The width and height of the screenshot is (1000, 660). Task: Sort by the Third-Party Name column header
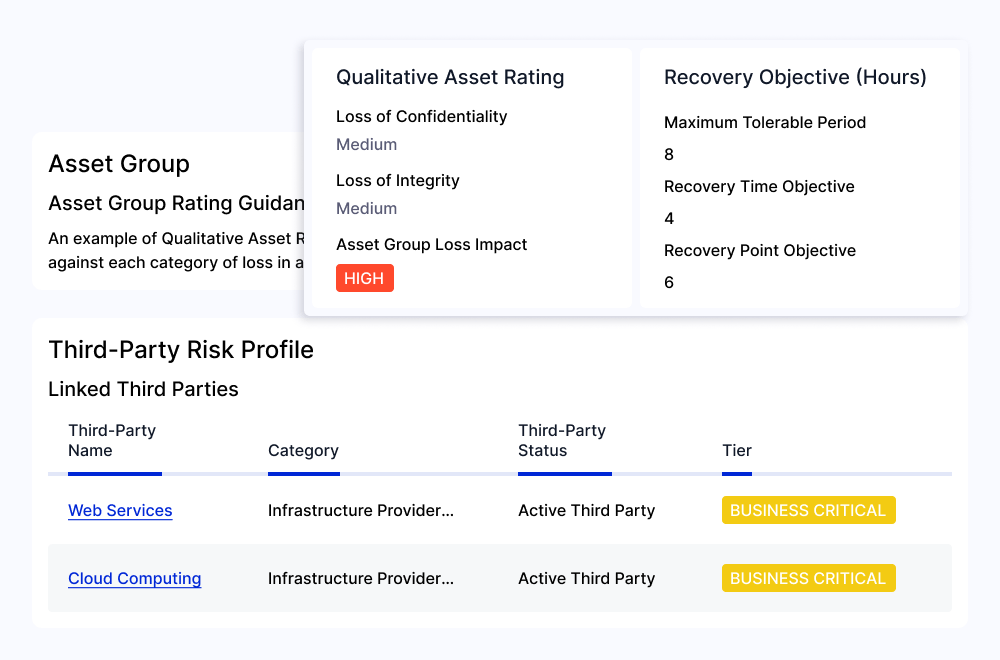tap(112, 441)
